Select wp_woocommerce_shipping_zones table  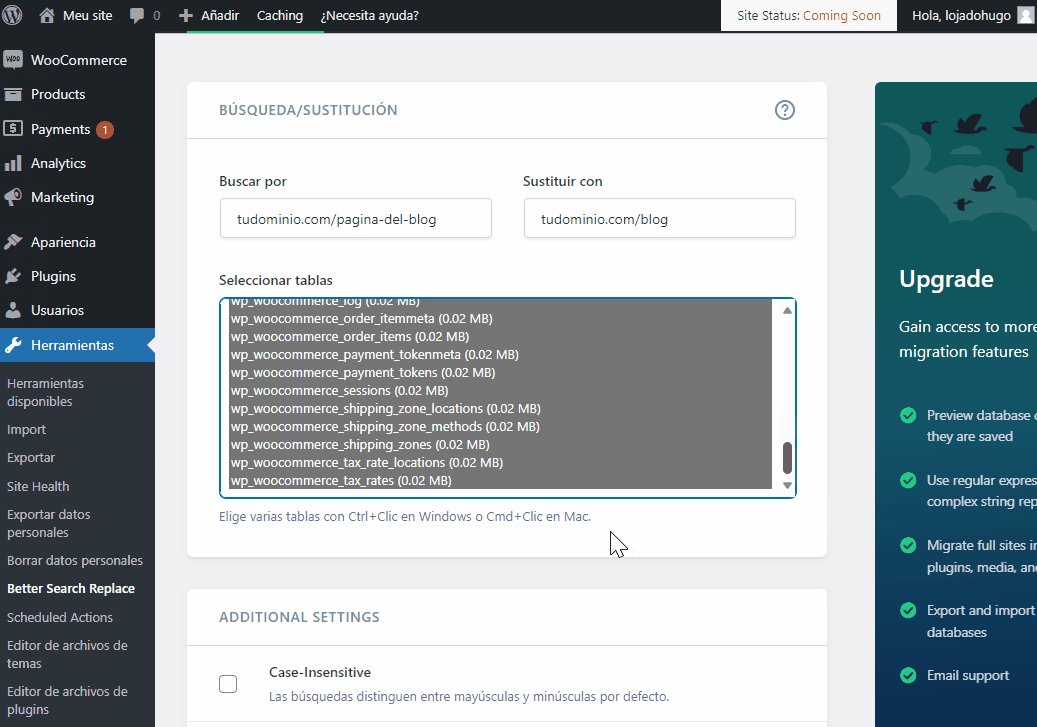[500, 445]
